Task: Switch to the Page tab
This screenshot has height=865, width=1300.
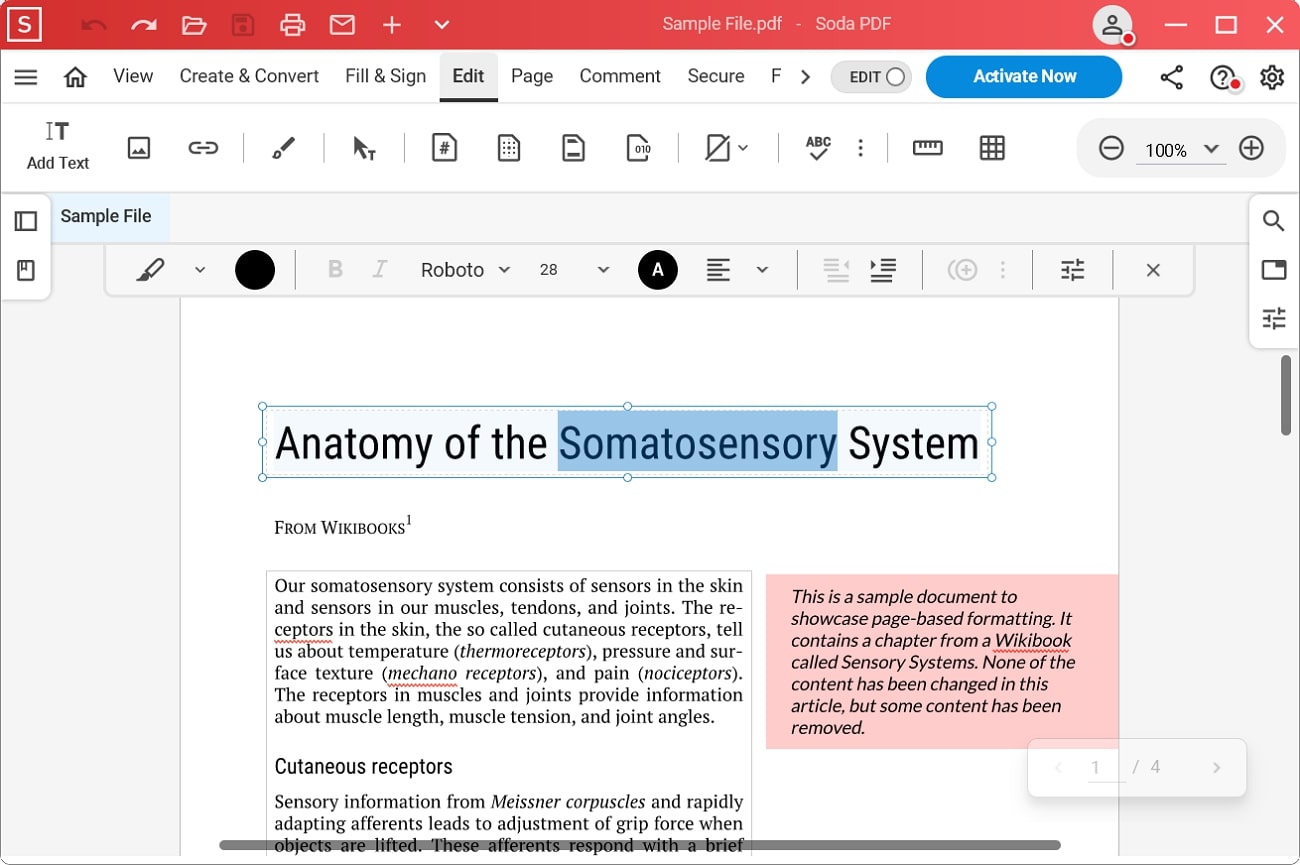Action: coord(532,76)
